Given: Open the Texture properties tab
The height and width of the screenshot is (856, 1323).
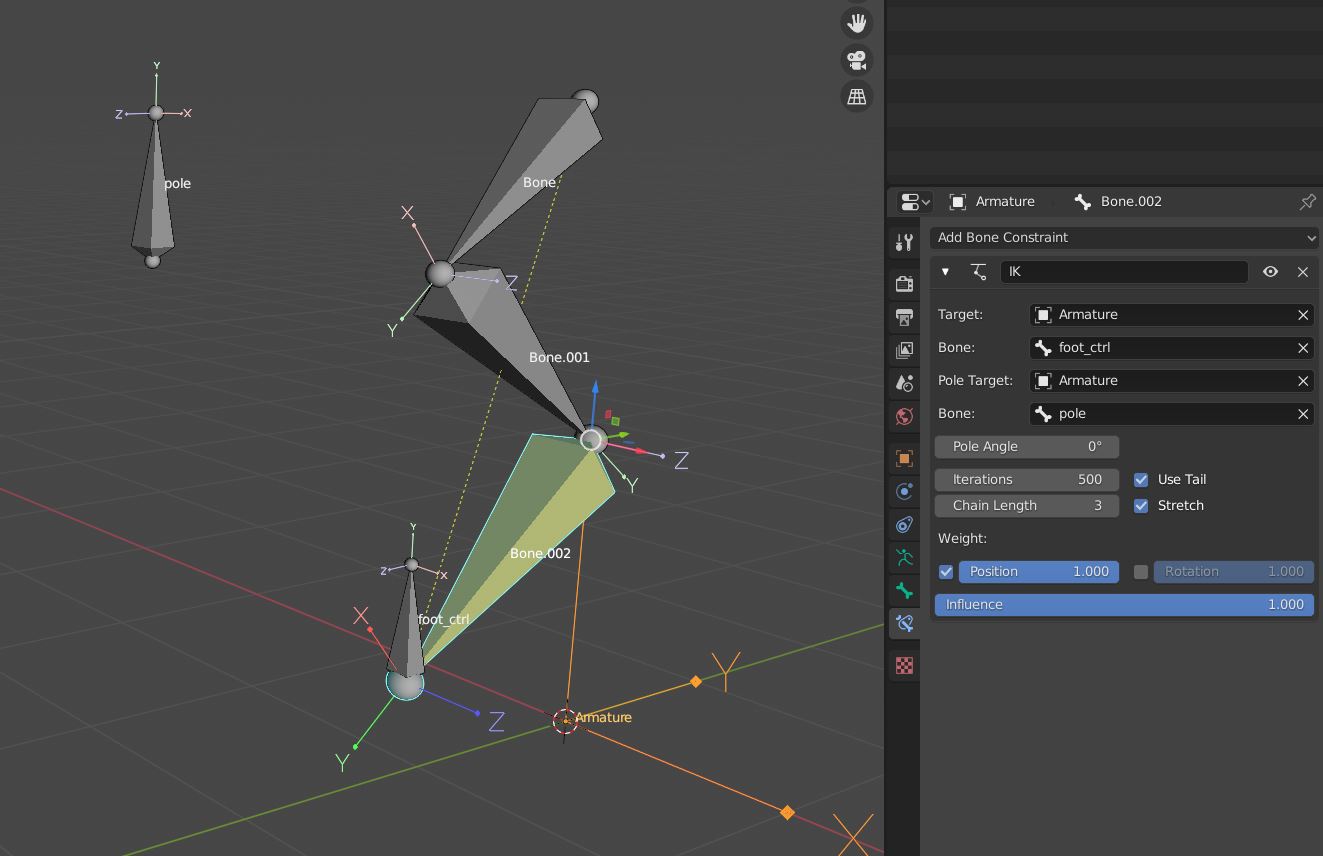Looking at the screenshot, I should click(x=904, y=665).
